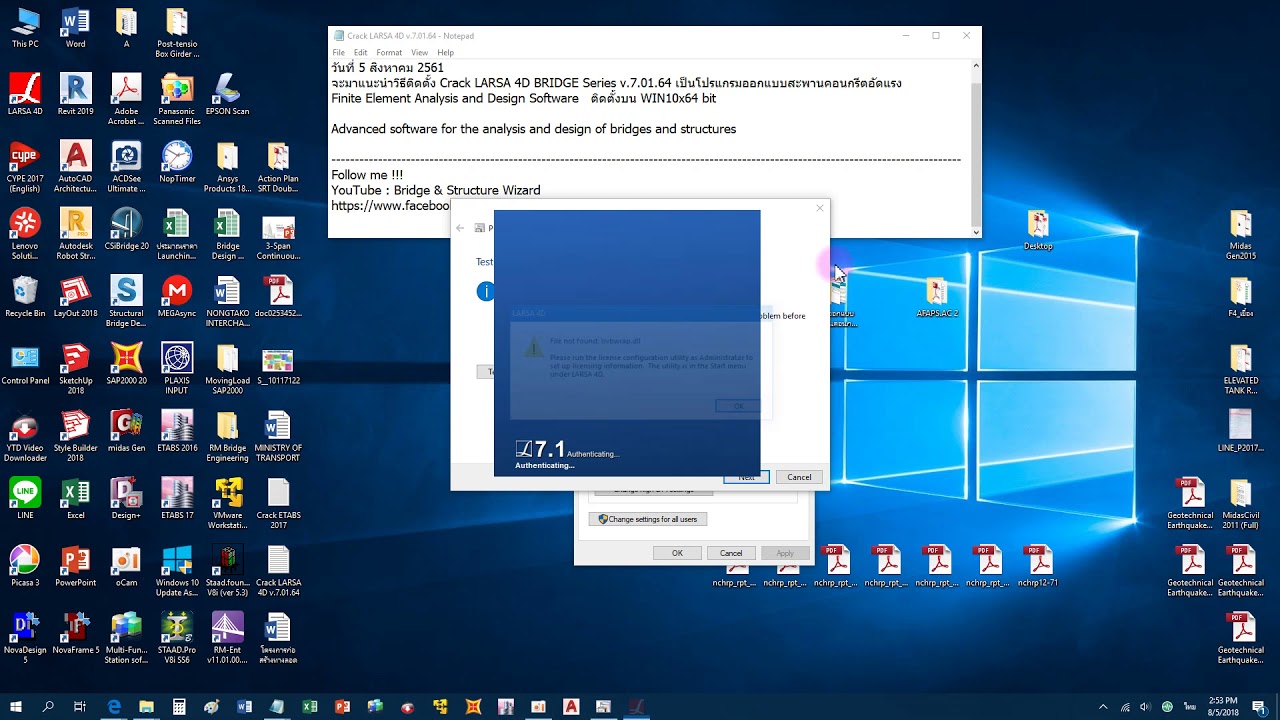
Task: Click inside the Notepad text area
Action: (x=648, y=148)
